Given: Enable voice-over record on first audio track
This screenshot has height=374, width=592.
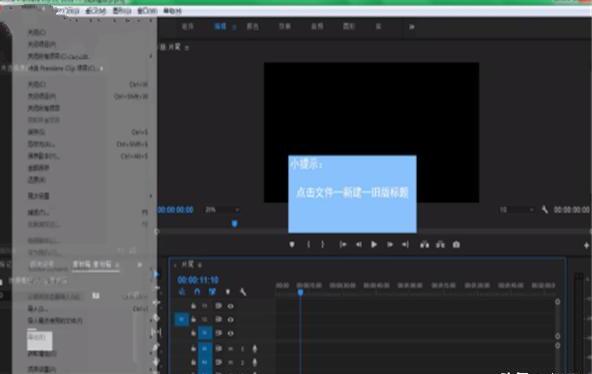Looking at the screenshot, I should tap(255, 349).
